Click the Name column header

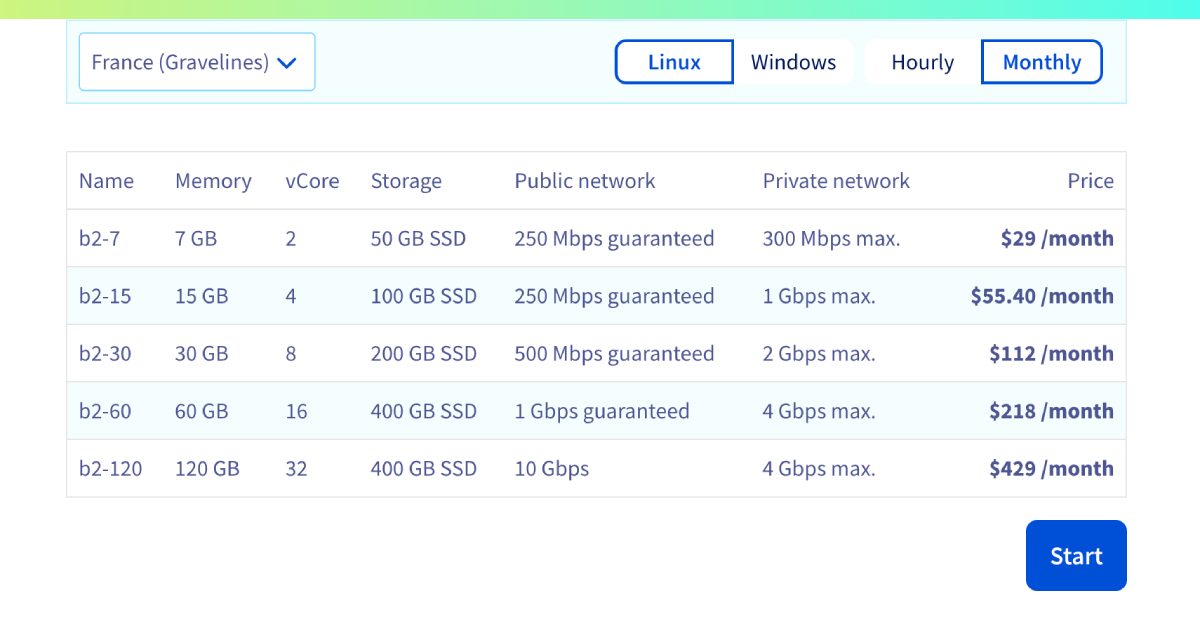(x=107, y=181)
